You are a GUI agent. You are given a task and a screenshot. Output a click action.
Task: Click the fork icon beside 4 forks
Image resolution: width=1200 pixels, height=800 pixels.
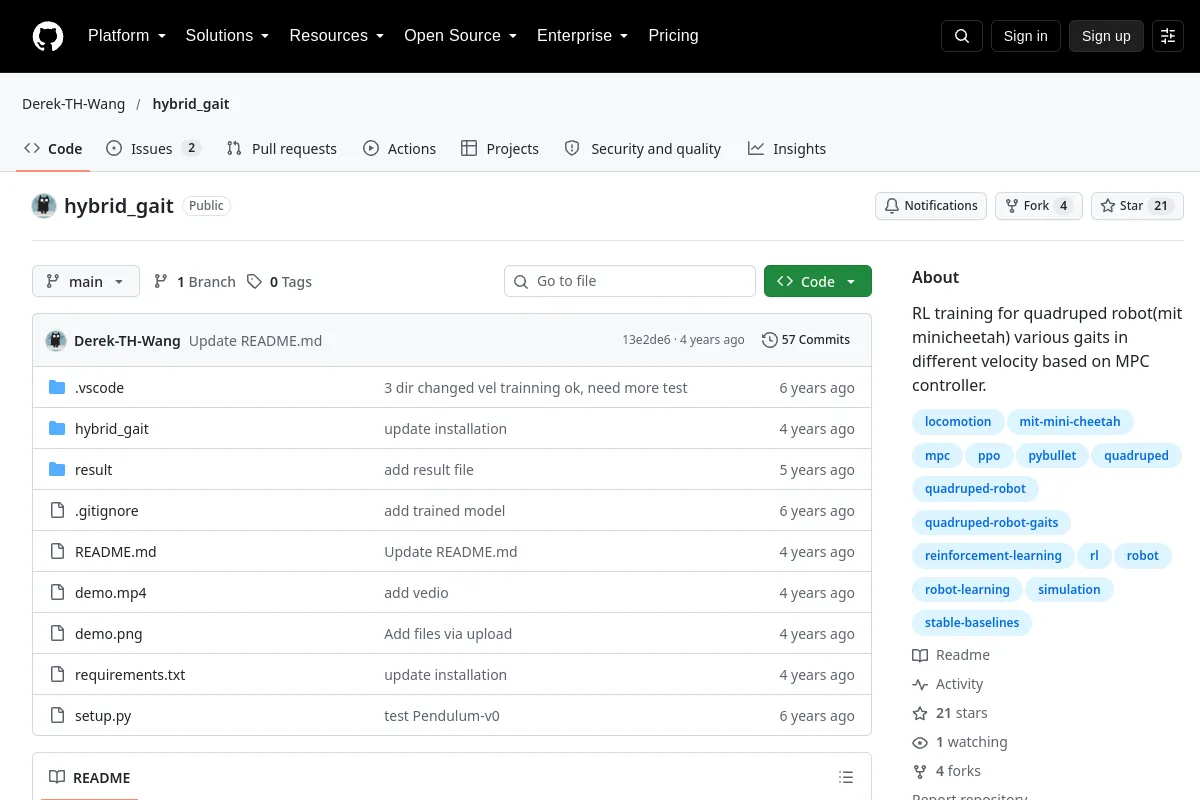click(x=920, y=772)
